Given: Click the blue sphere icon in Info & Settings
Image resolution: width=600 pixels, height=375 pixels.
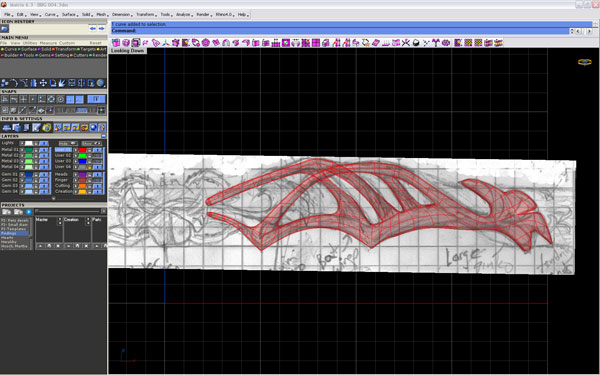Looking at the screenshot, I should [93, 127].
